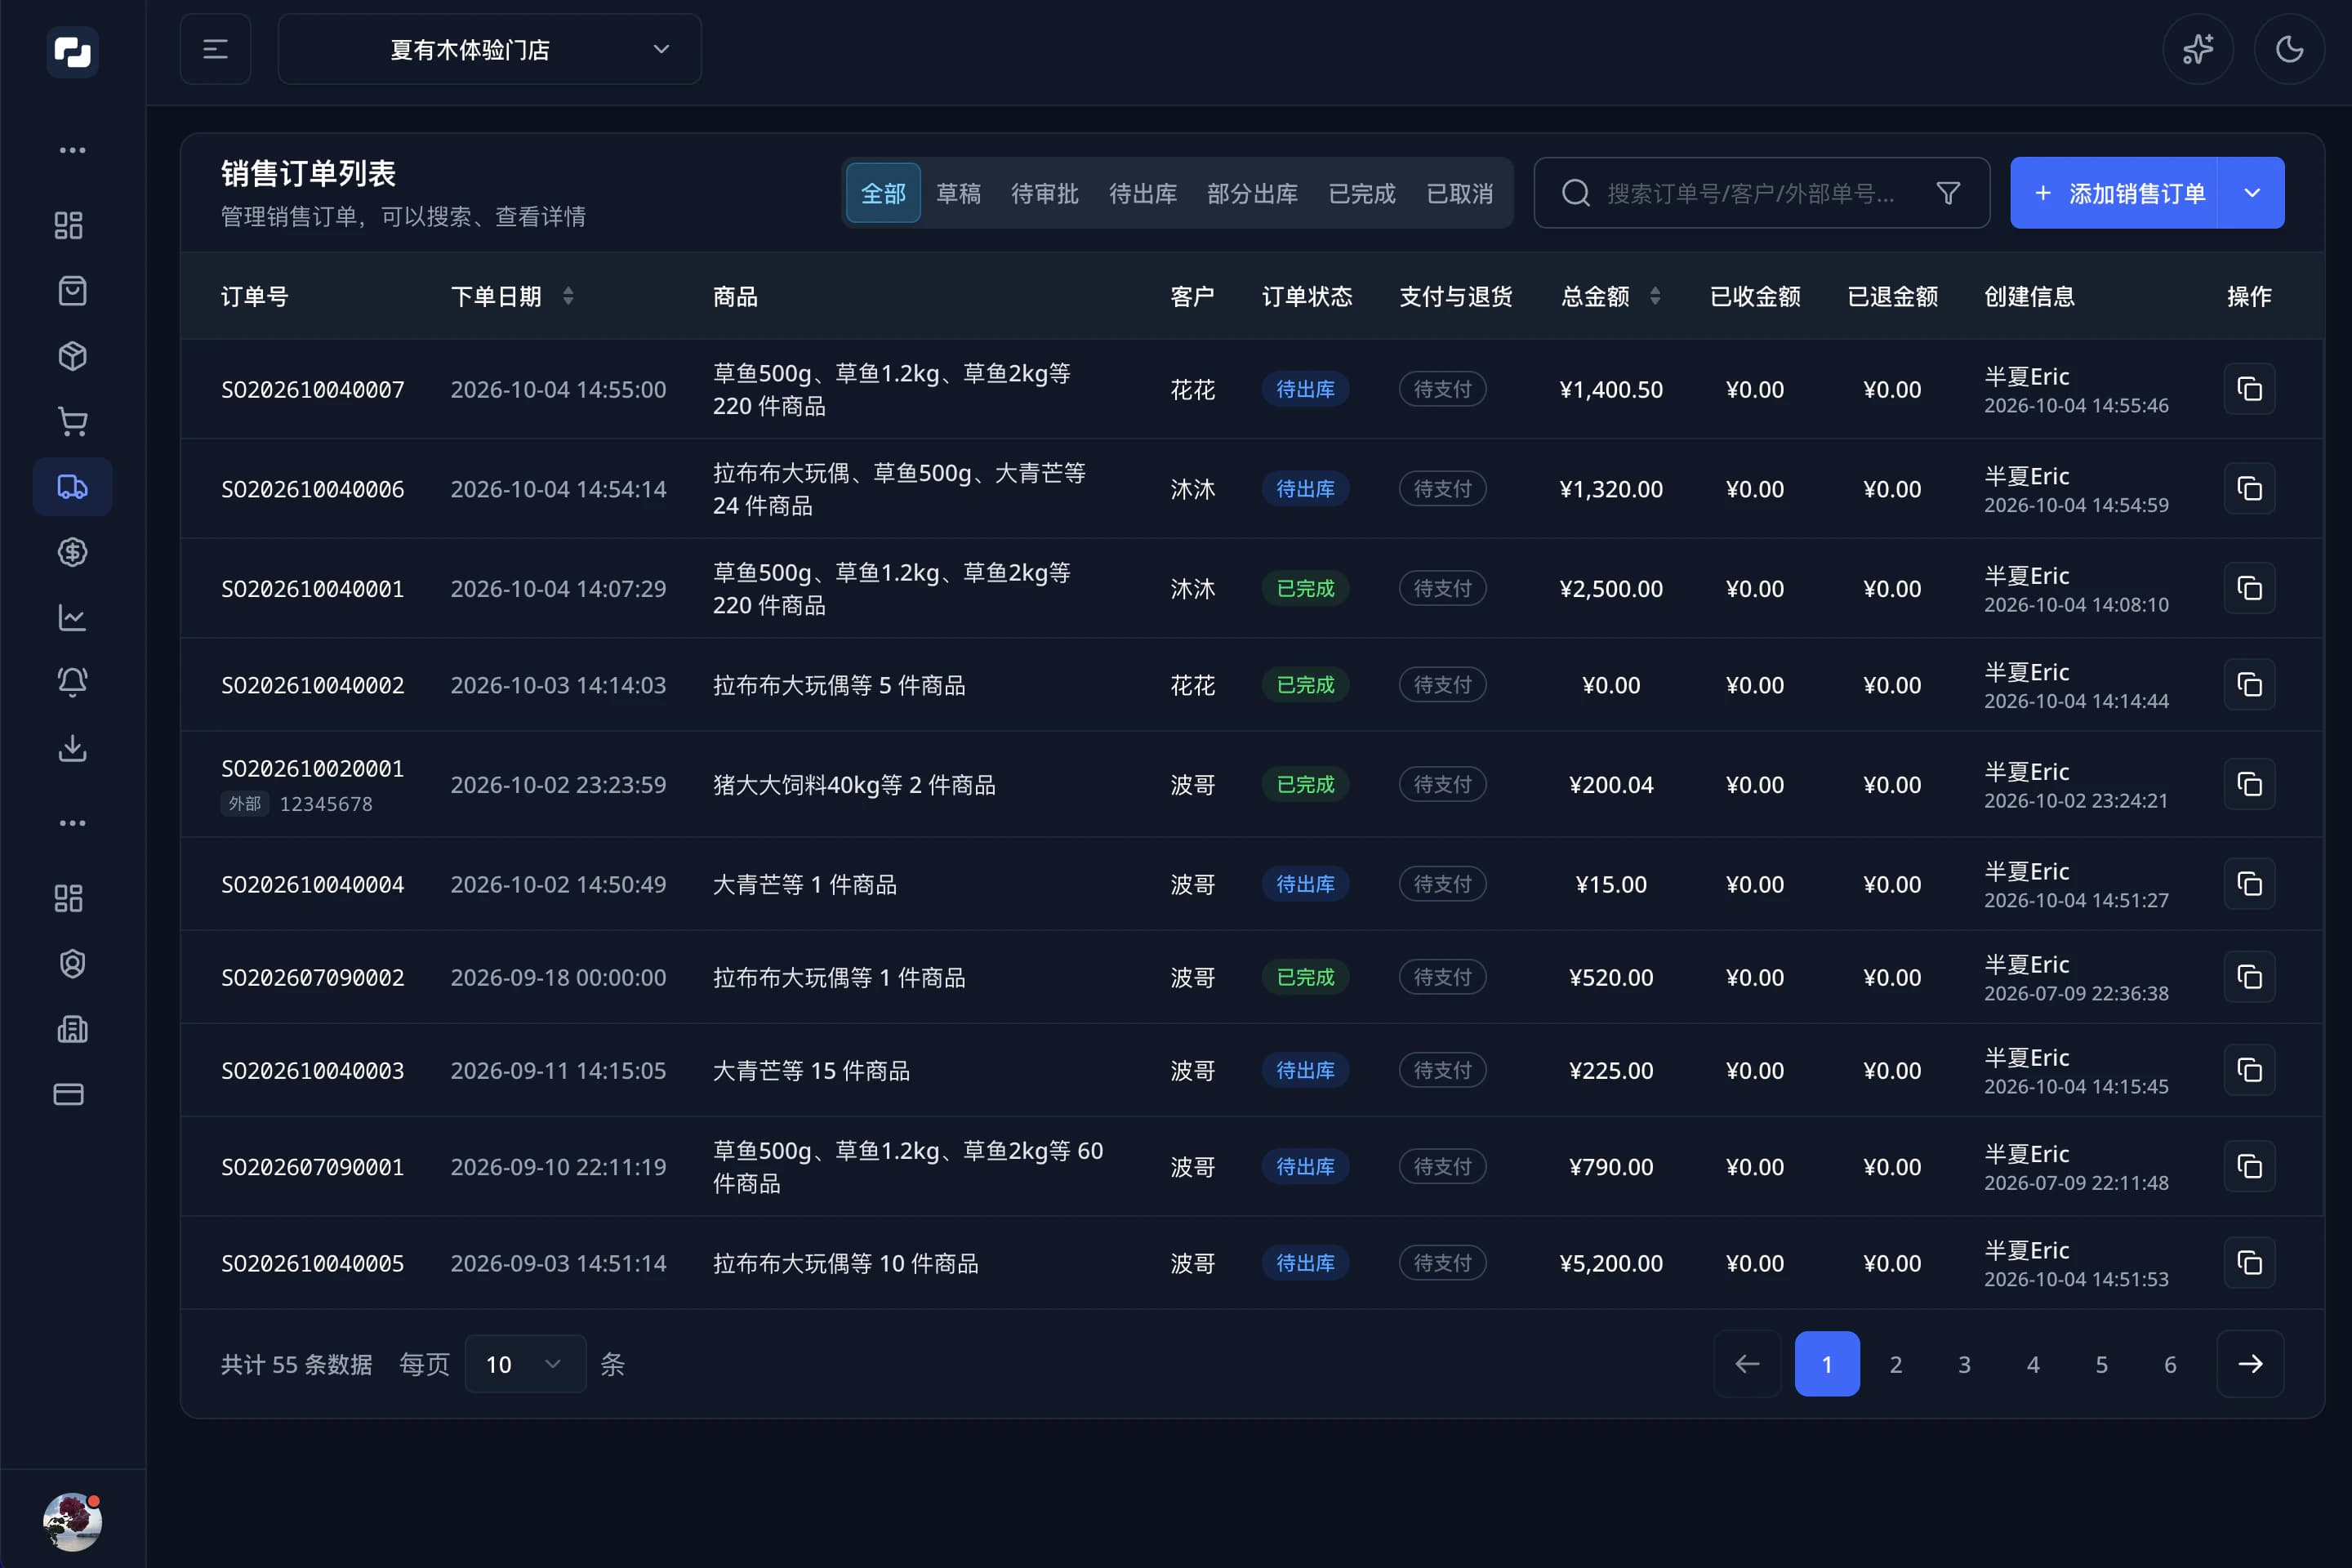Image resolution: width=2352 pixels, height=1568 pixels.
Task: Open the 夏有木体验门店 store dropdown
Action: tap(489, 49)
